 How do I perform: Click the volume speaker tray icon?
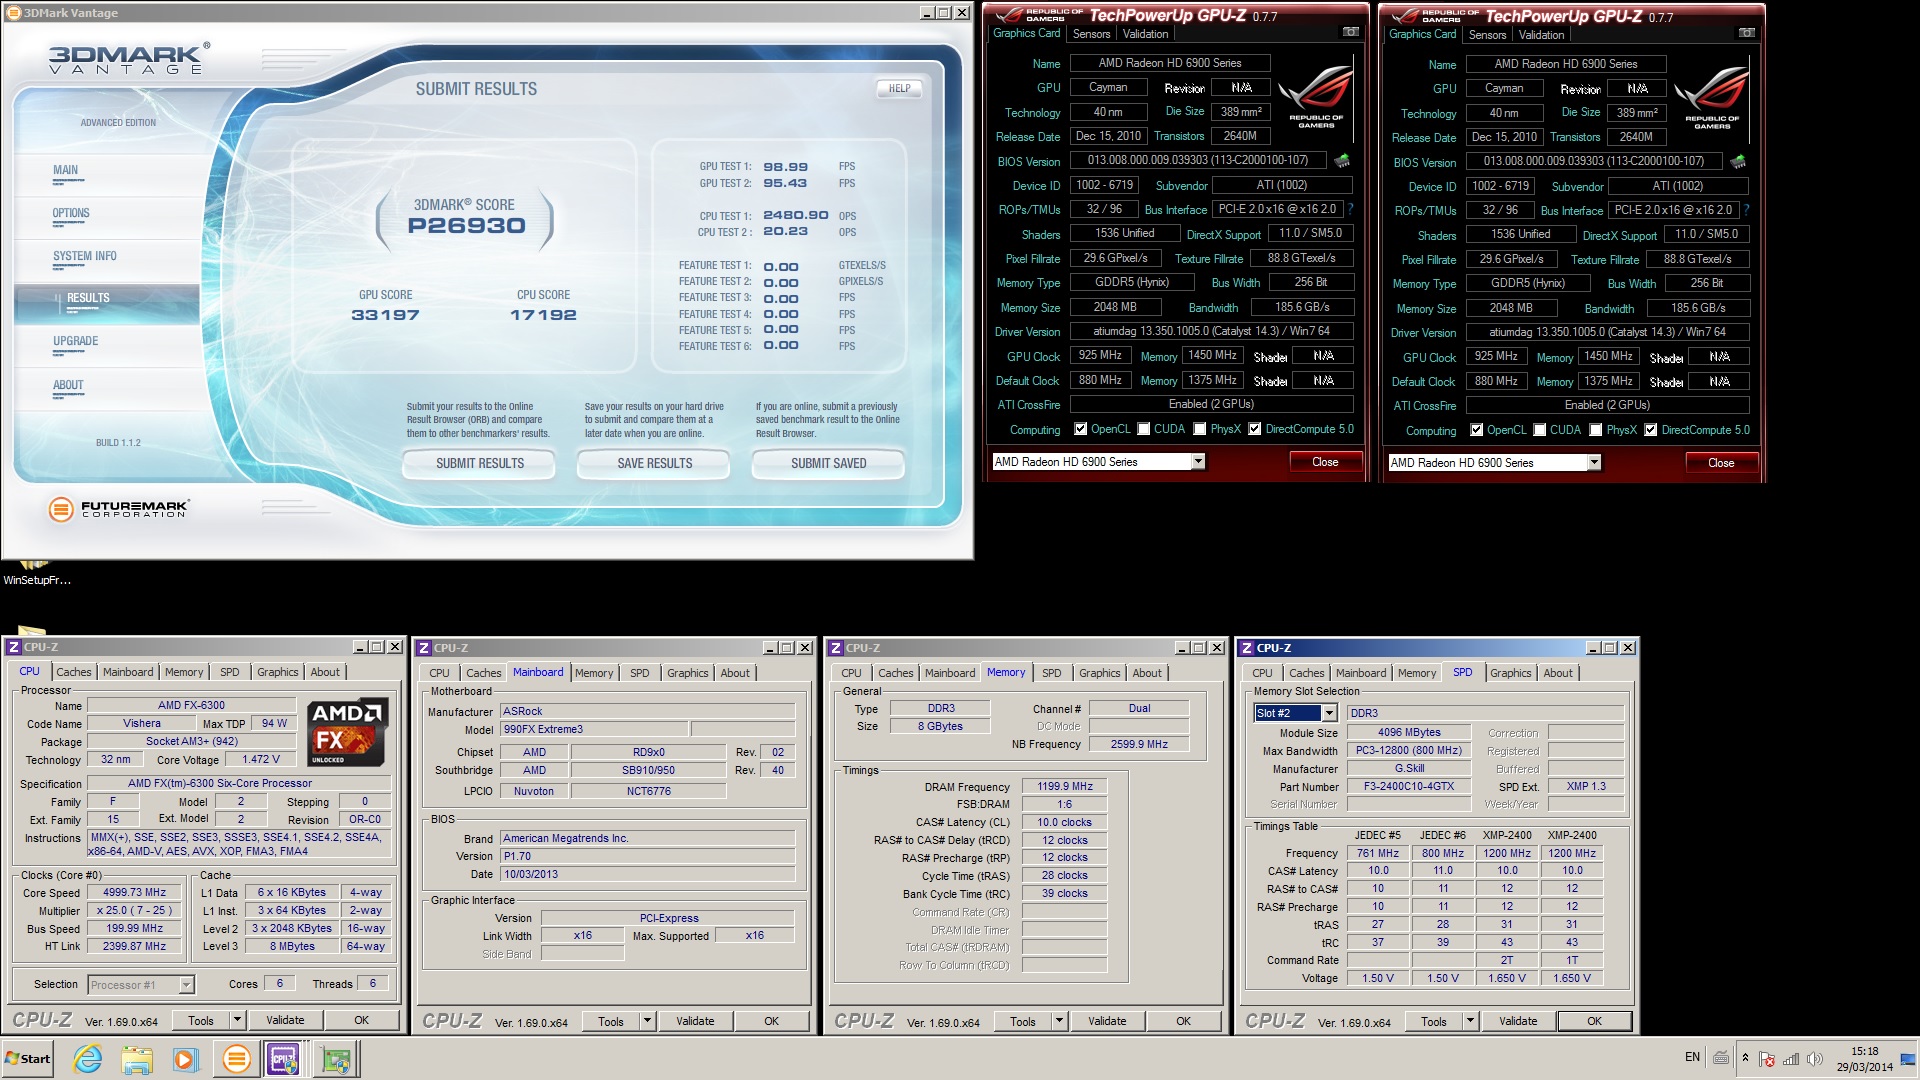[1815, 1059]
